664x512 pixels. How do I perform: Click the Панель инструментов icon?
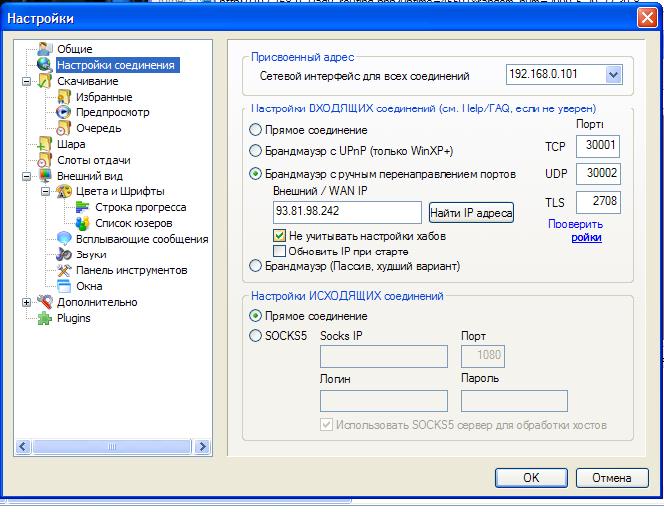(x=64, y=271)
